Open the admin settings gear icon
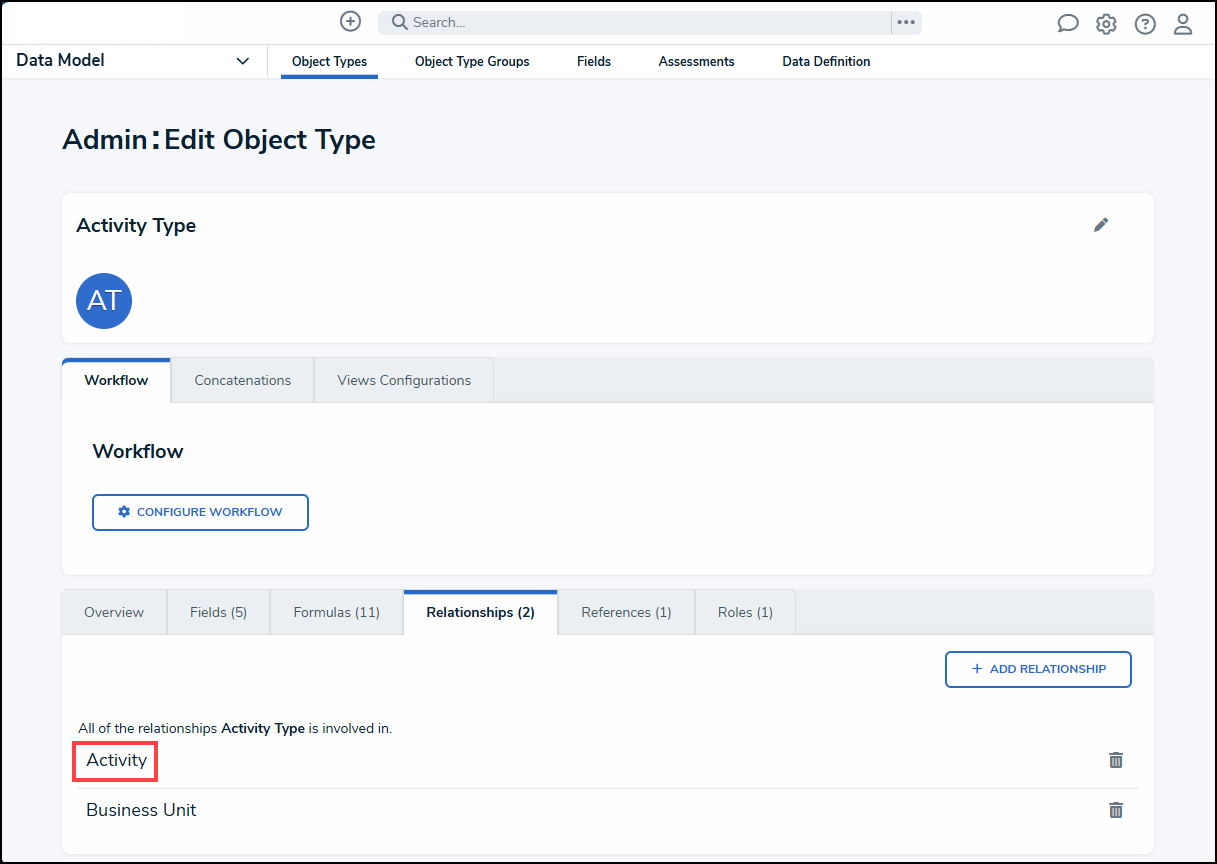The image size is (1217, 864). 1106,24
